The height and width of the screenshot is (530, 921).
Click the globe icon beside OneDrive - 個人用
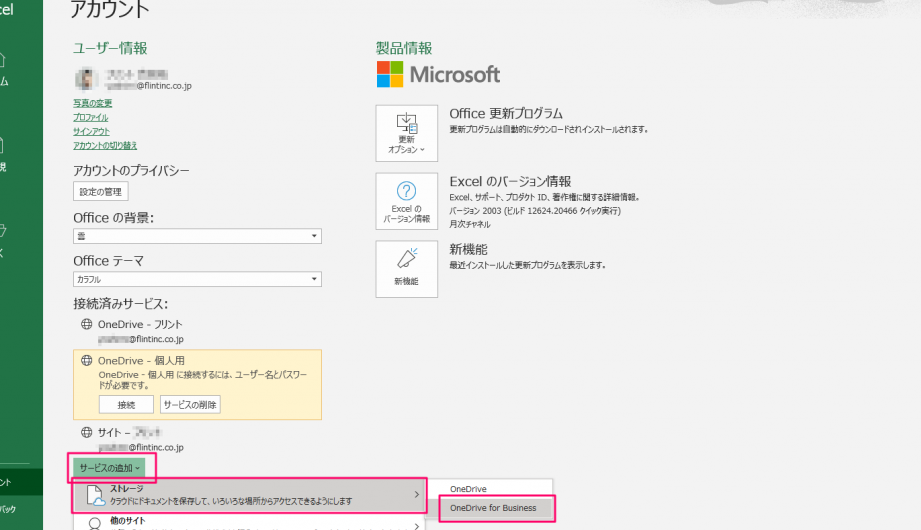(86, 360)
